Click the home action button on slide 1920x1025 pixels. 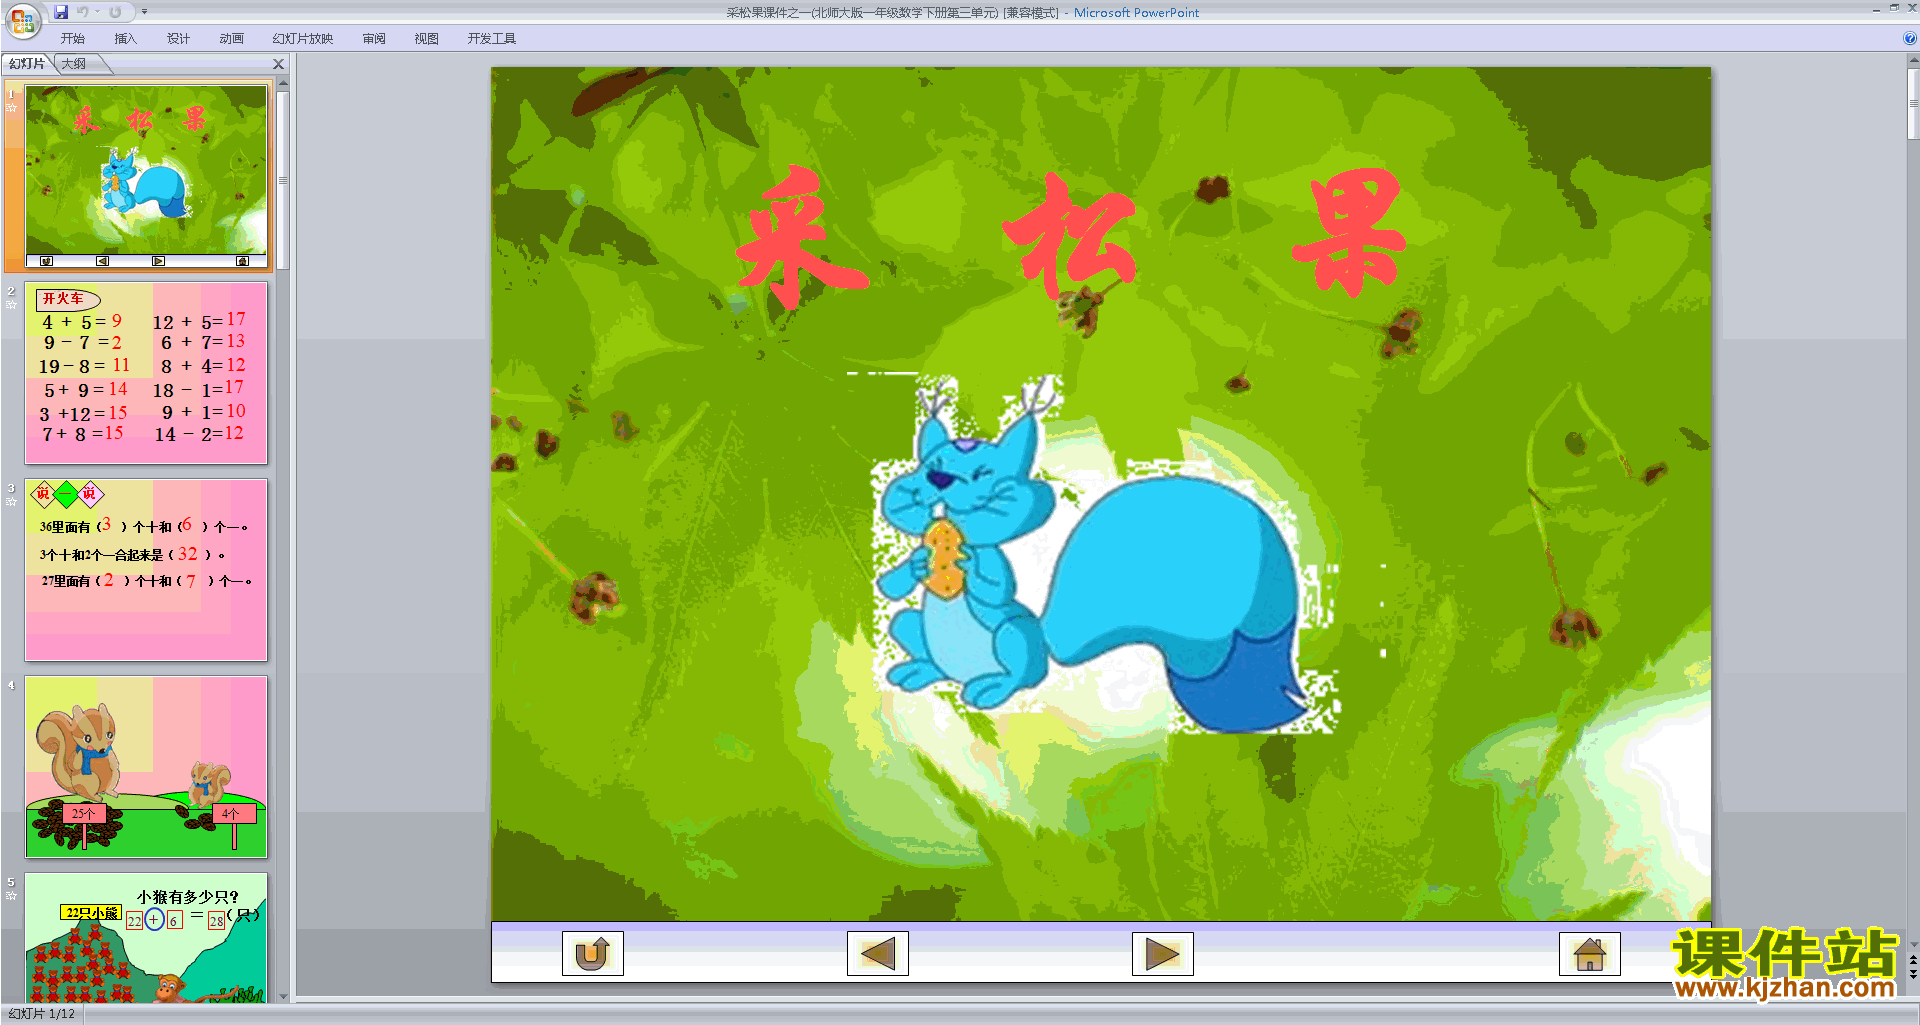1589,953
